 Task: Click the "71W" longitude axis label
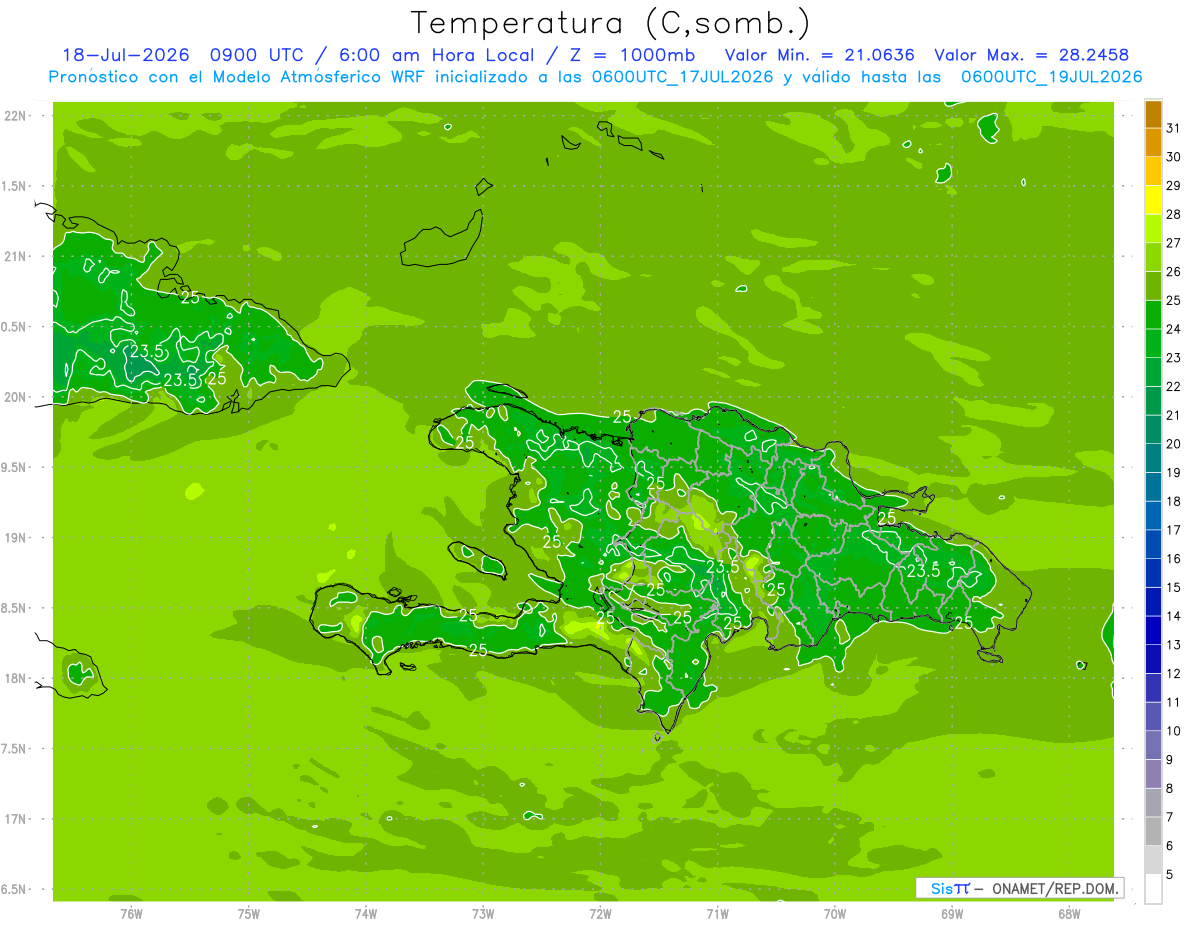click(717, 914)
